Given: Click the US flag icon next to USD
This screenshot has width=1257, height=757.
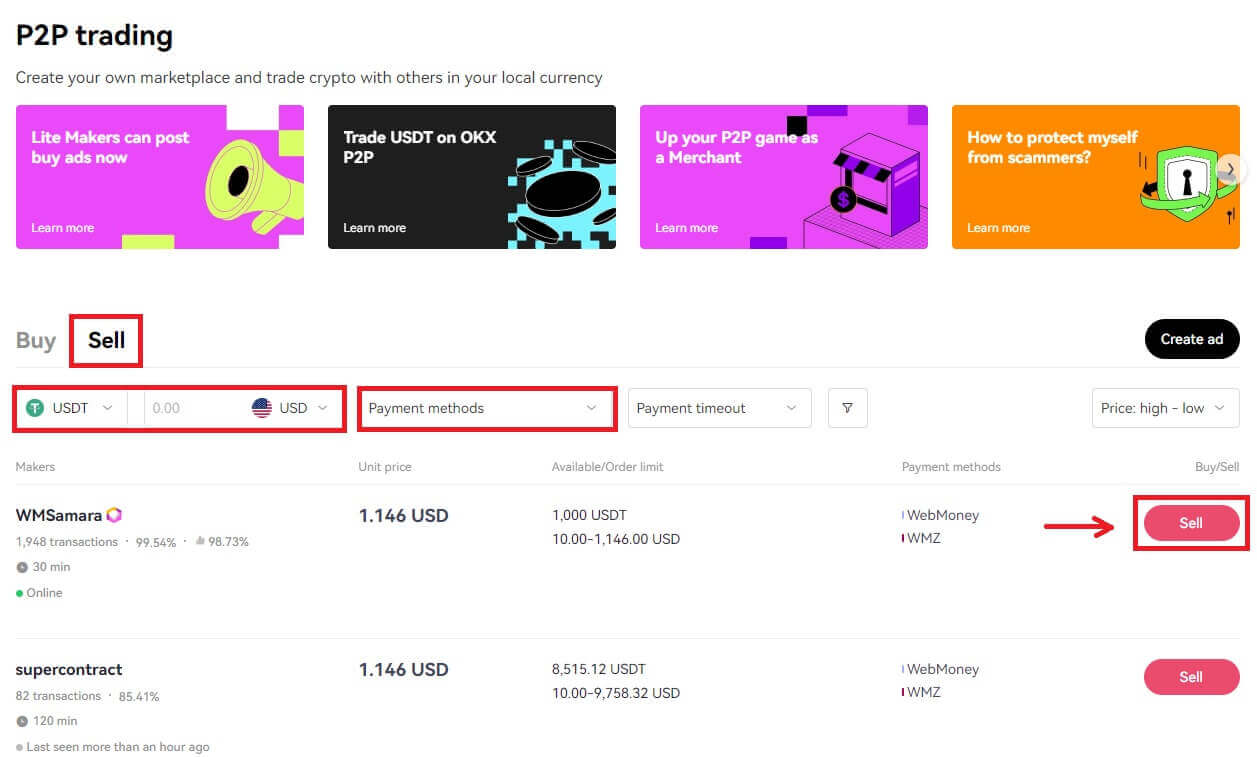Looking at the screenshot, I should pyautogui.click(x=263, y=408).
